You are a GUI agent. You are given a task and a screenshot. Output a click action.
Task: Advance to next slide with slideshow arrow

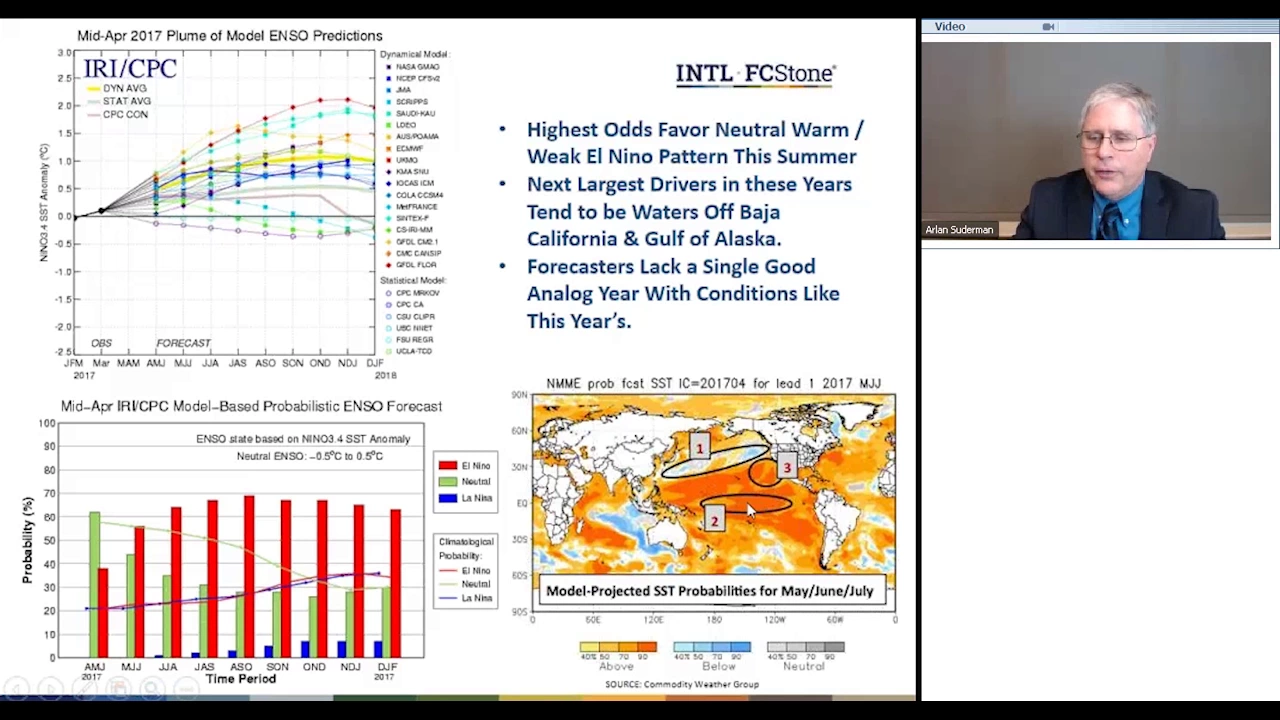pos(51,688)
